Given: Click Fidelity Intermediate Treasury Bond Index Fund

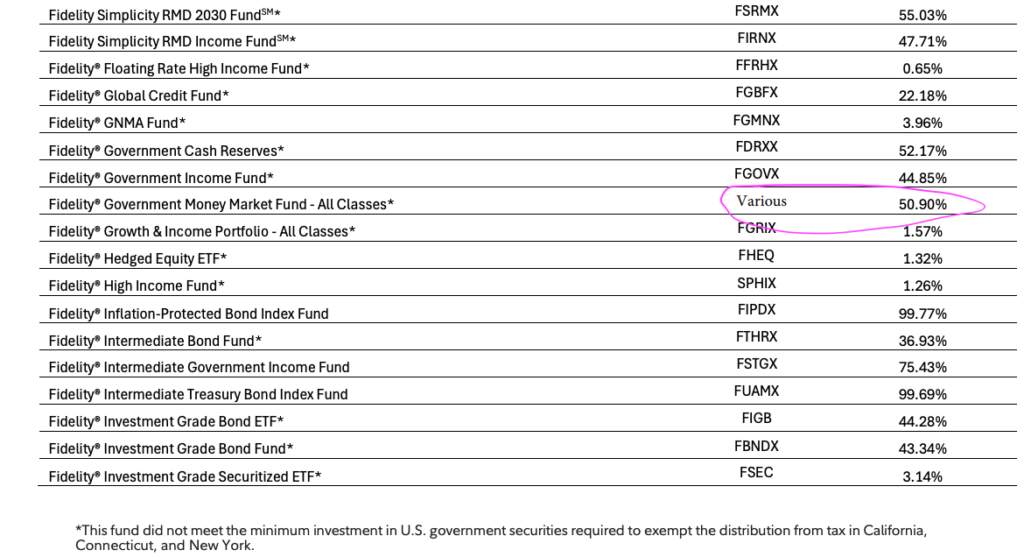Looking at the screenshot, I should coord(198,394).
